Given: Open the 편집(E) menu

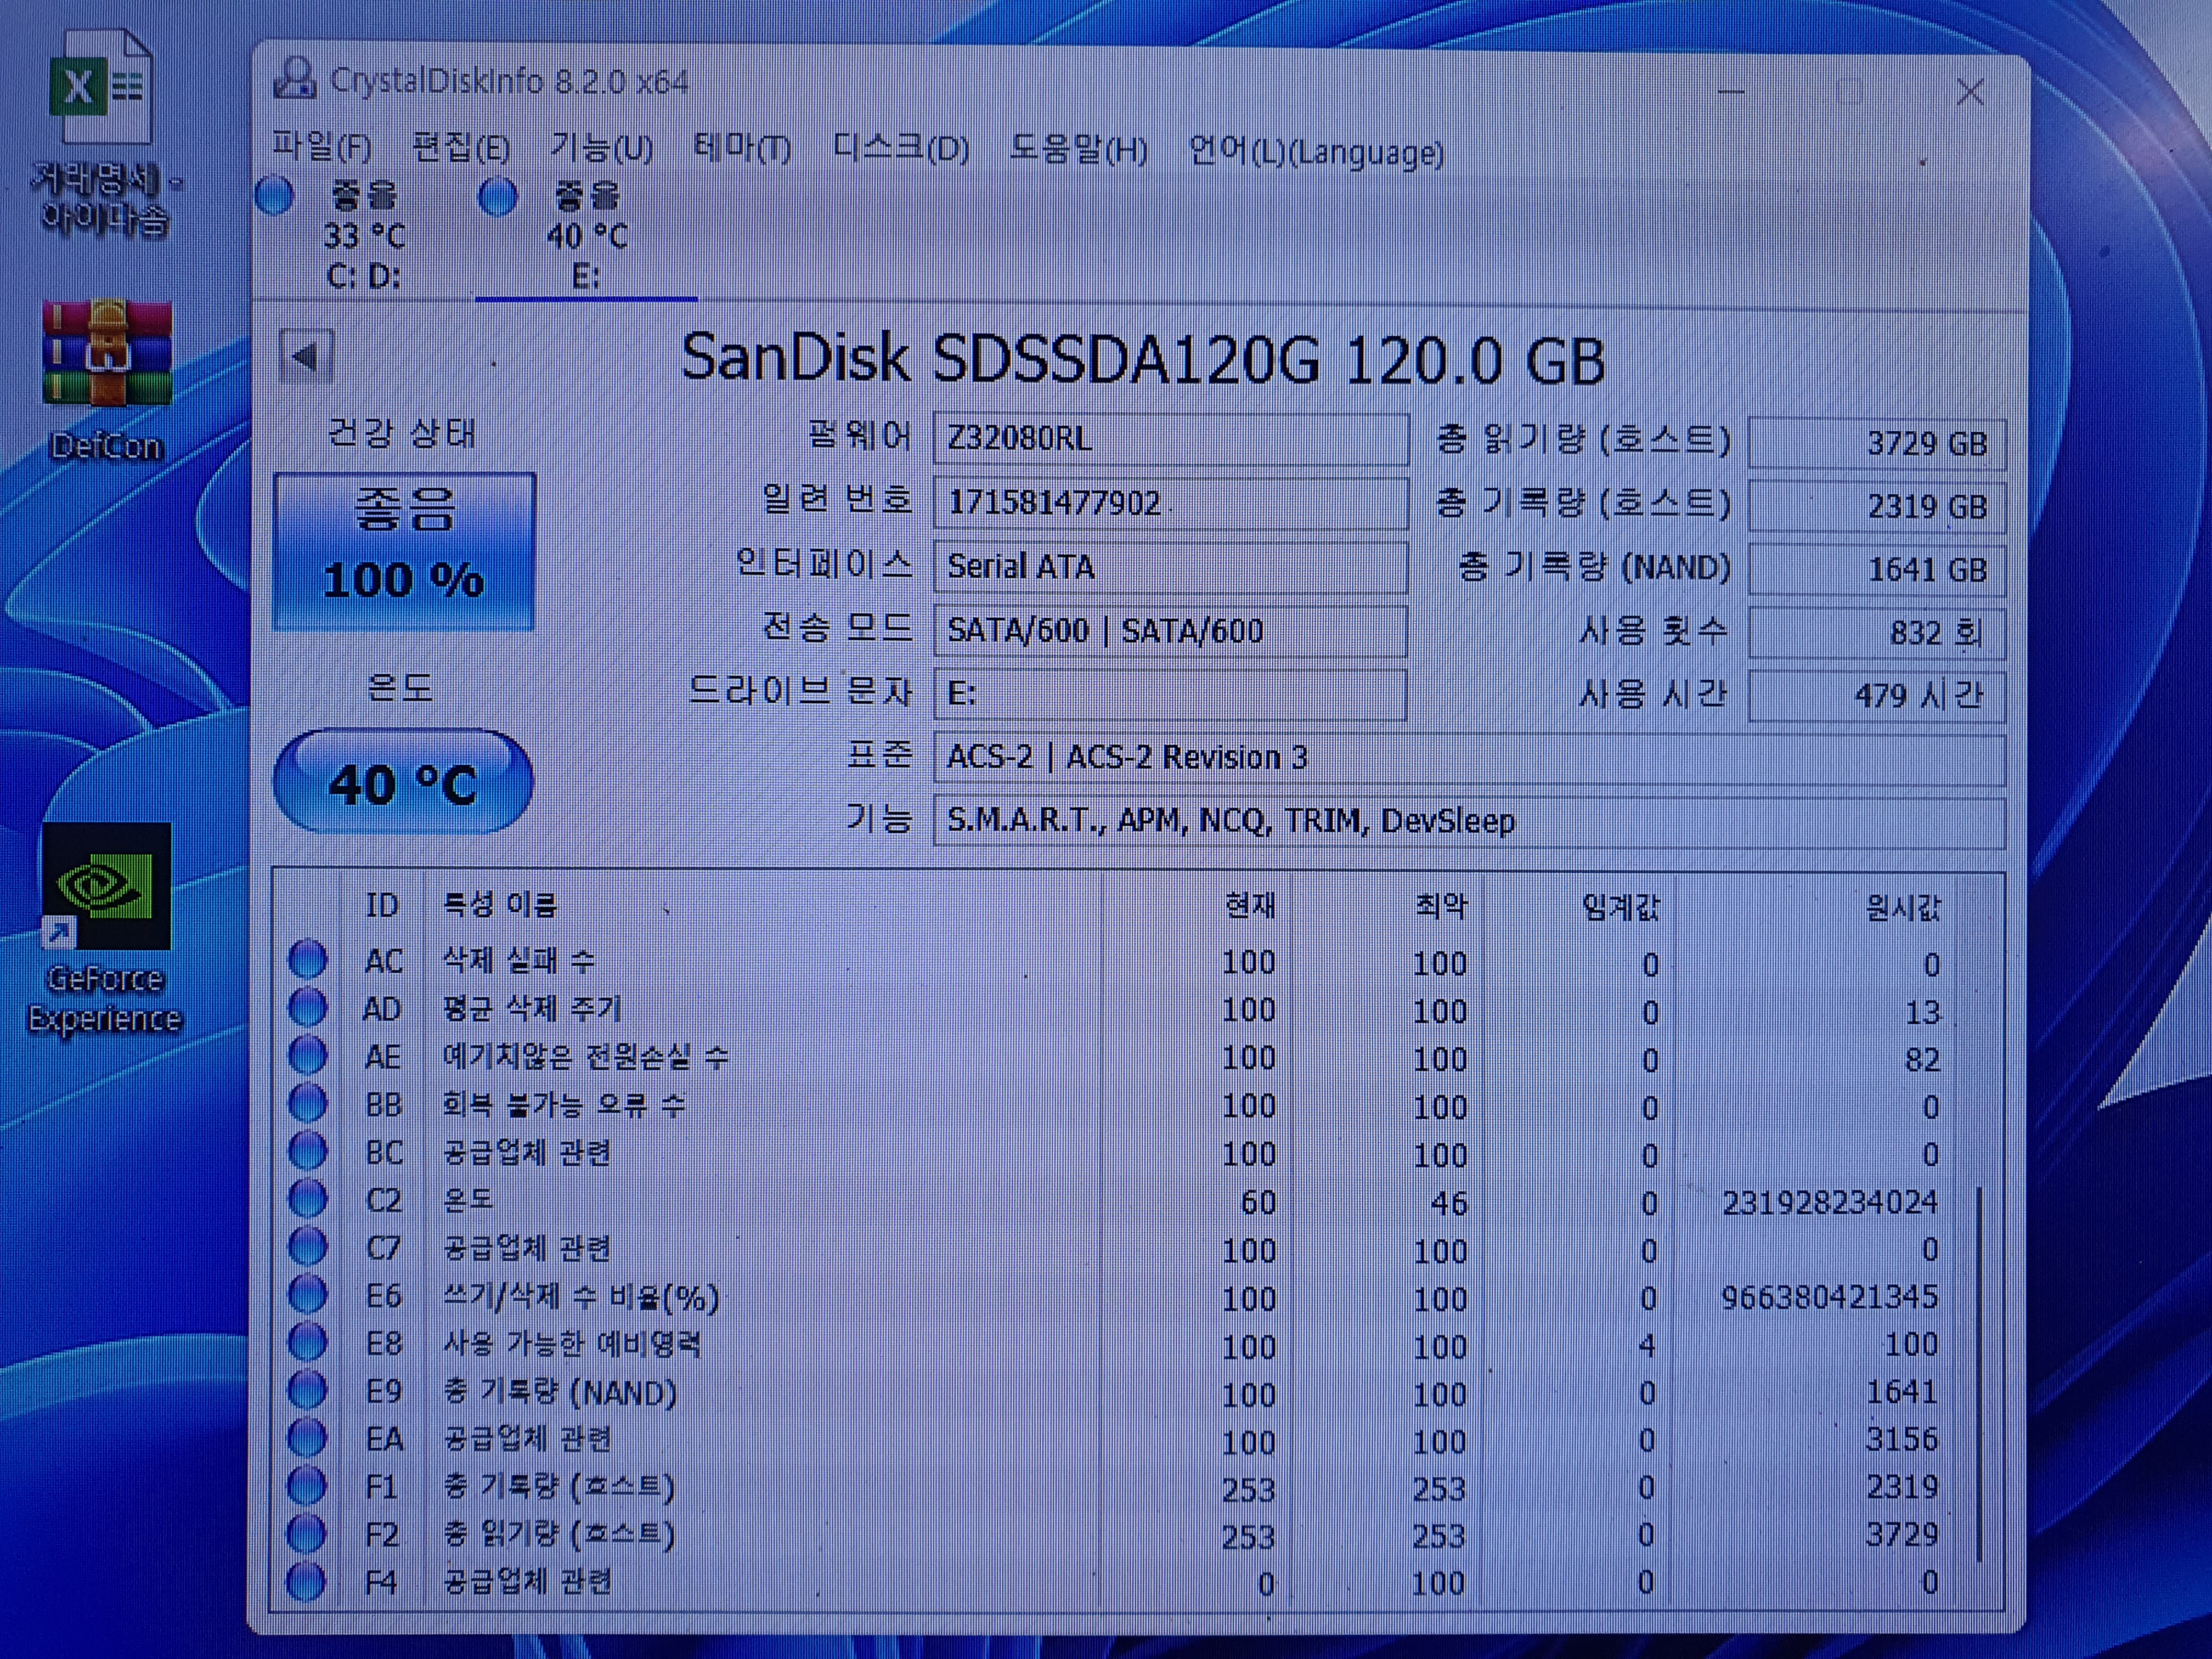Looking at the screenshot, I should pos(461,148).
